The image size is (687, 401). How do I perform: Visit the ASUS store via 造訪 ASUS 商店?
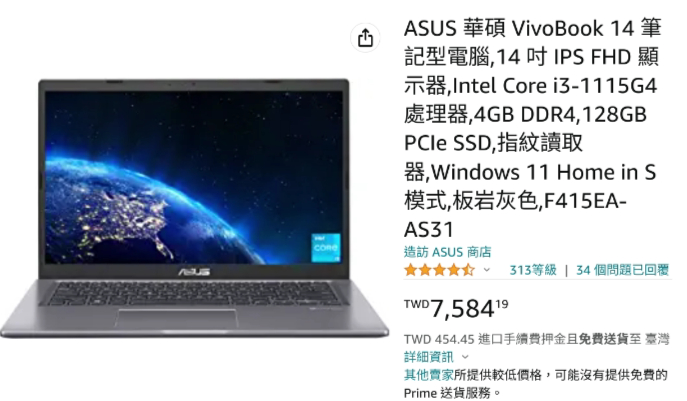pyautogui.click(x=447, y=252)
